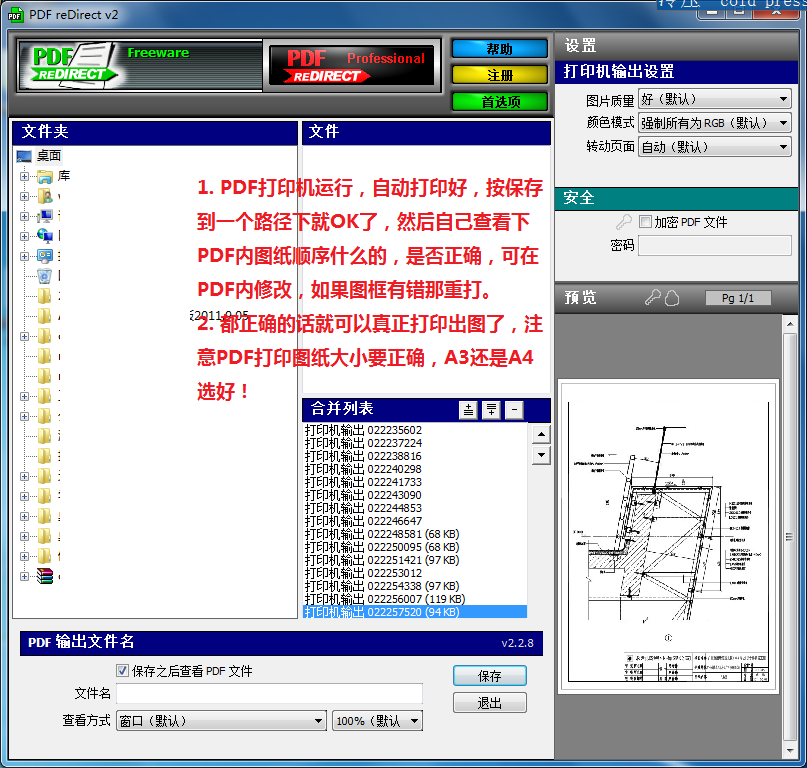Click the PDF reDirect Freeware logo banner
Image resolution: width=807 pixels, height=768 pixels.
(140, 66)
